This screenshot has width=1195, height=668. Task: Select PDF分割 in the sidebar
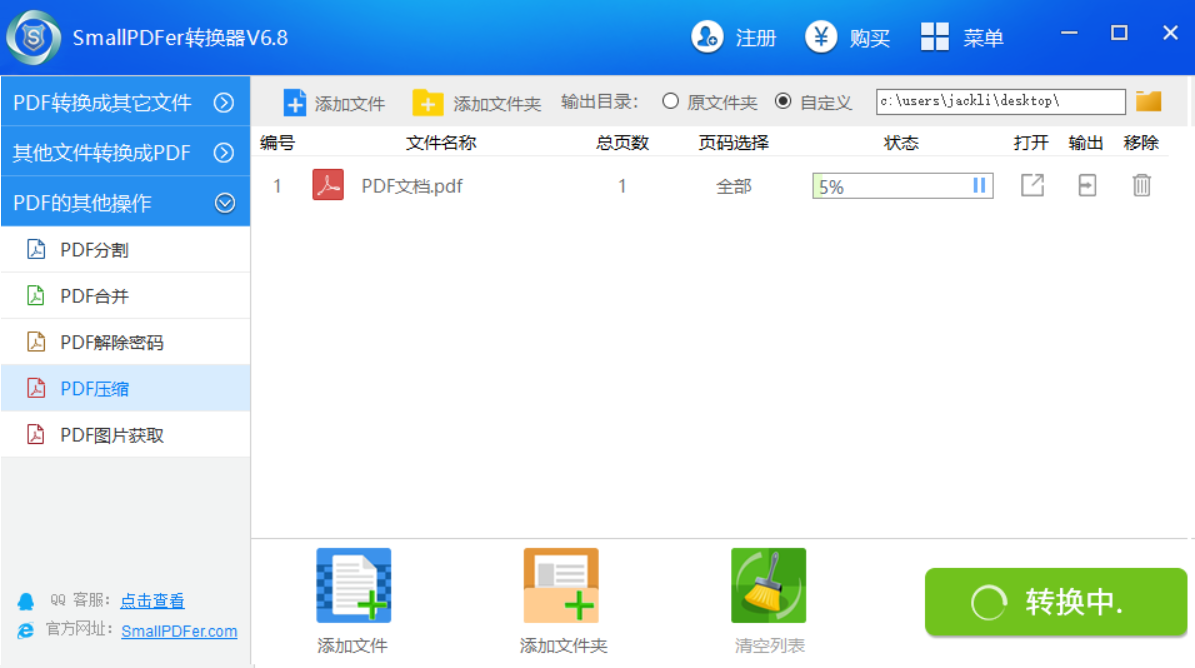[94, 250]
